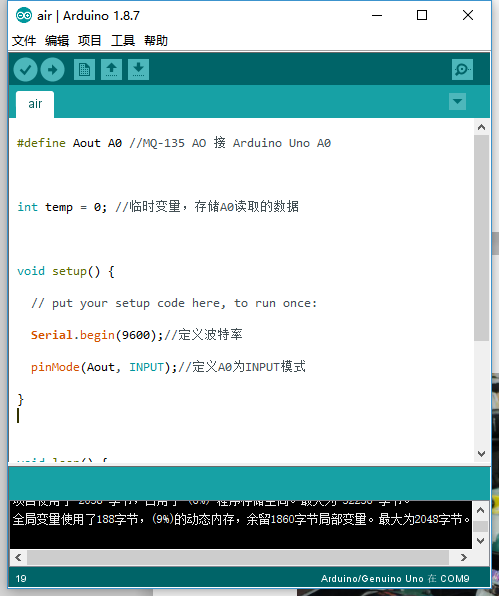Expand the tab options dropdown arrow
The image size is (499, 596).
click(458, 101)
